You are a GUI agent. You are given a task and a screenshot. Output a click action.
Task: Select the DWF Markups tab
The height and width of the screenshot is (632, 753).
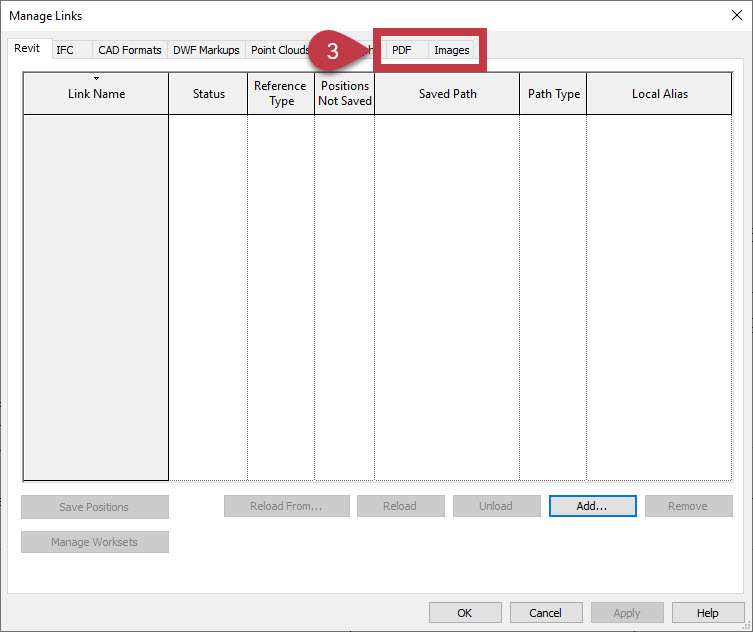206,50
